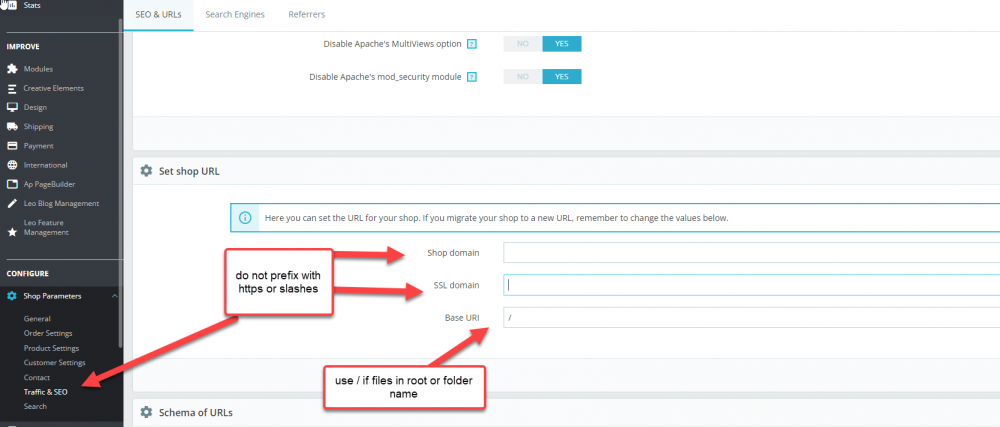Open Product Settings submenu item
The width and height of the screenshot is (1000, 427).
coord(51,348)
